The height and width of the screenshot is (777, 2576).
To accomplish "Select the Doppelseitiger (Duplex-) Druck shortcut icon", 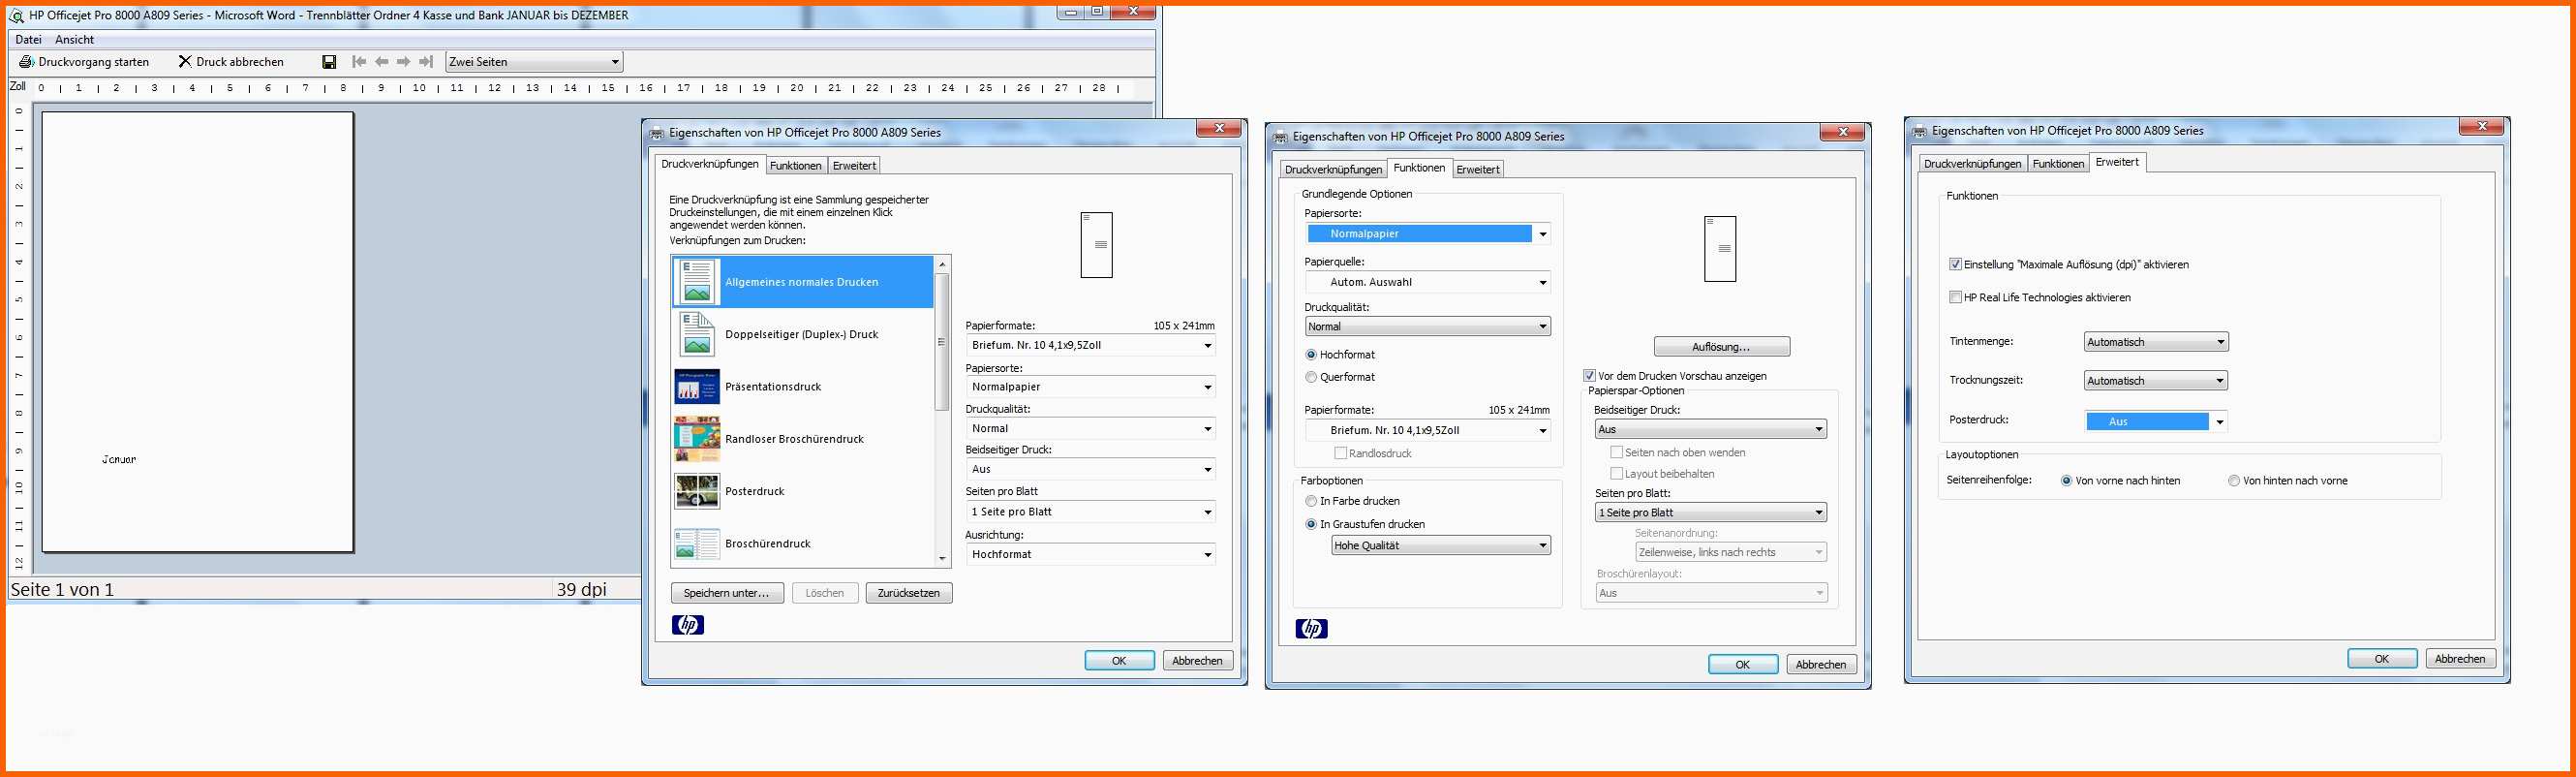I will (697, 334).
